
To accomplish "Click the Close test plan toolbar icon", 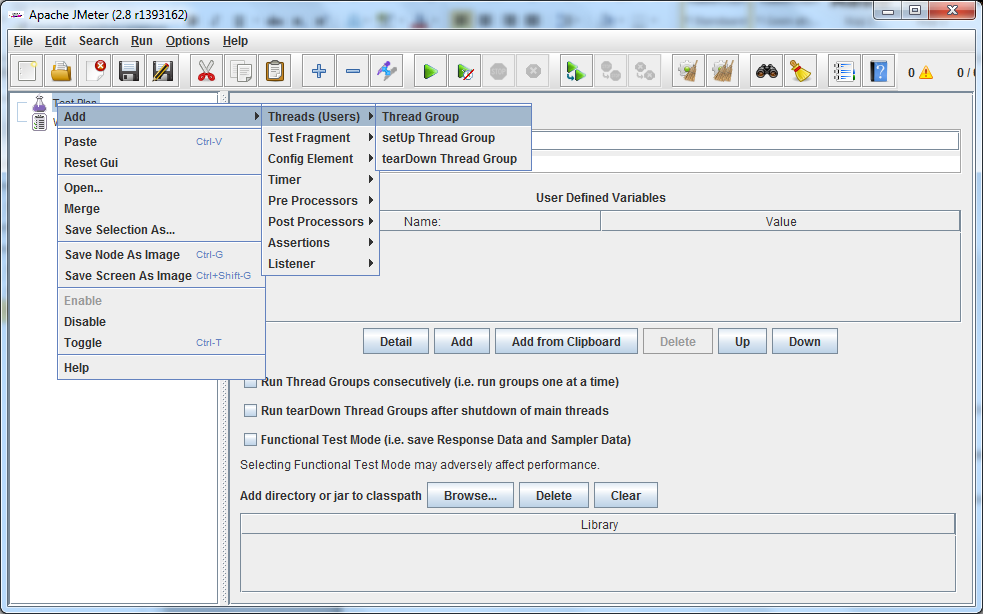I will [x=95, y=71].
